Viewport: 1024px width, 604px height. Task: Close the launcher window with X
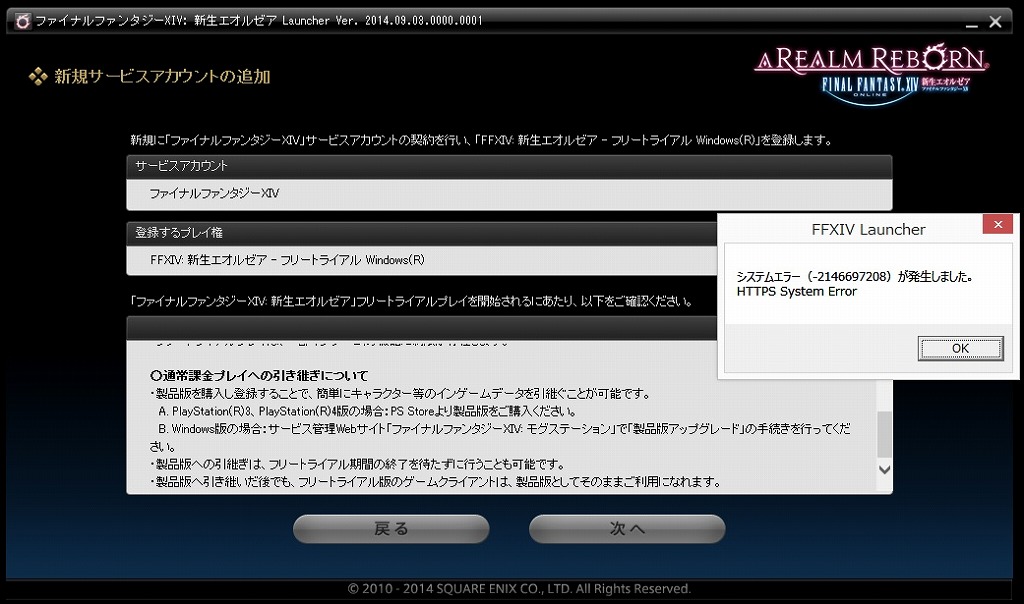pos(995,22)
